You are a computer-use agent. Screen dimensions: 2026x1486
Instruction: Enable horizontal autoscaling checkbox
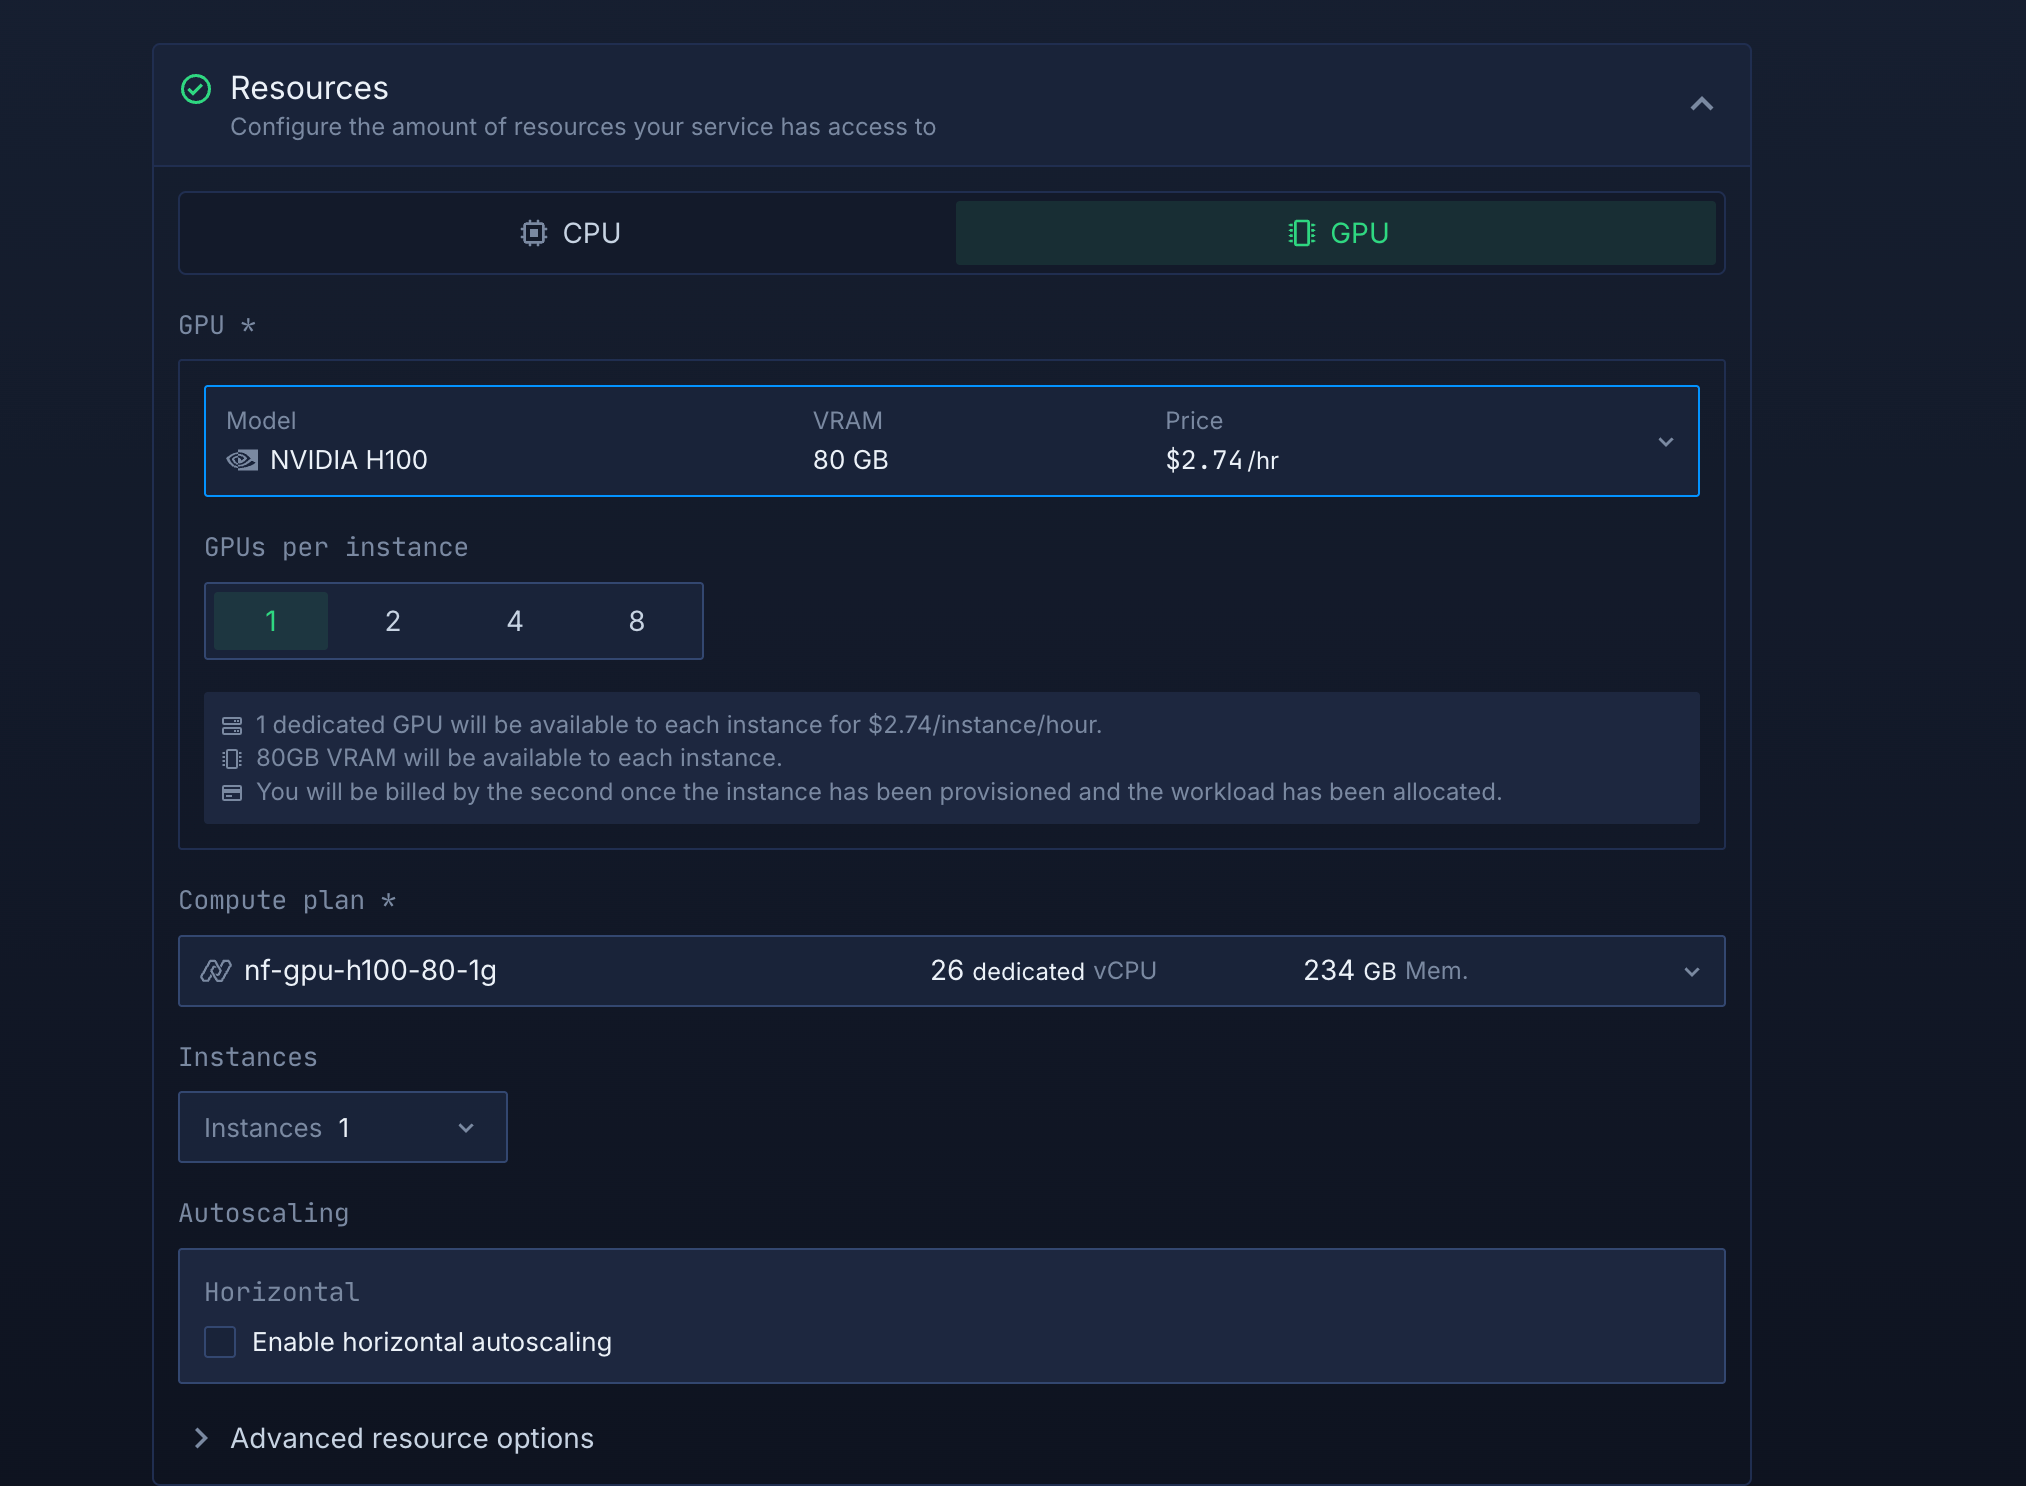coord(220,1342)
